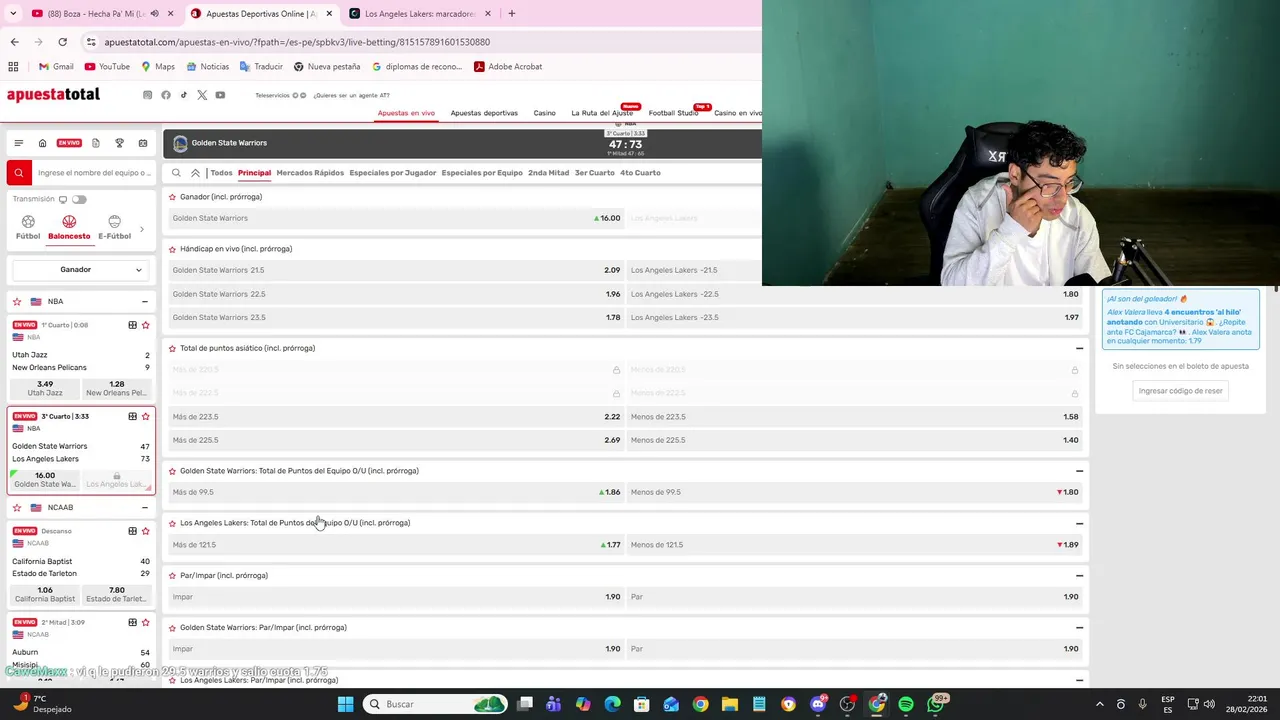Screen dimensions: 1280x720
Task: Click browser reload button
Action: (62, 42)
